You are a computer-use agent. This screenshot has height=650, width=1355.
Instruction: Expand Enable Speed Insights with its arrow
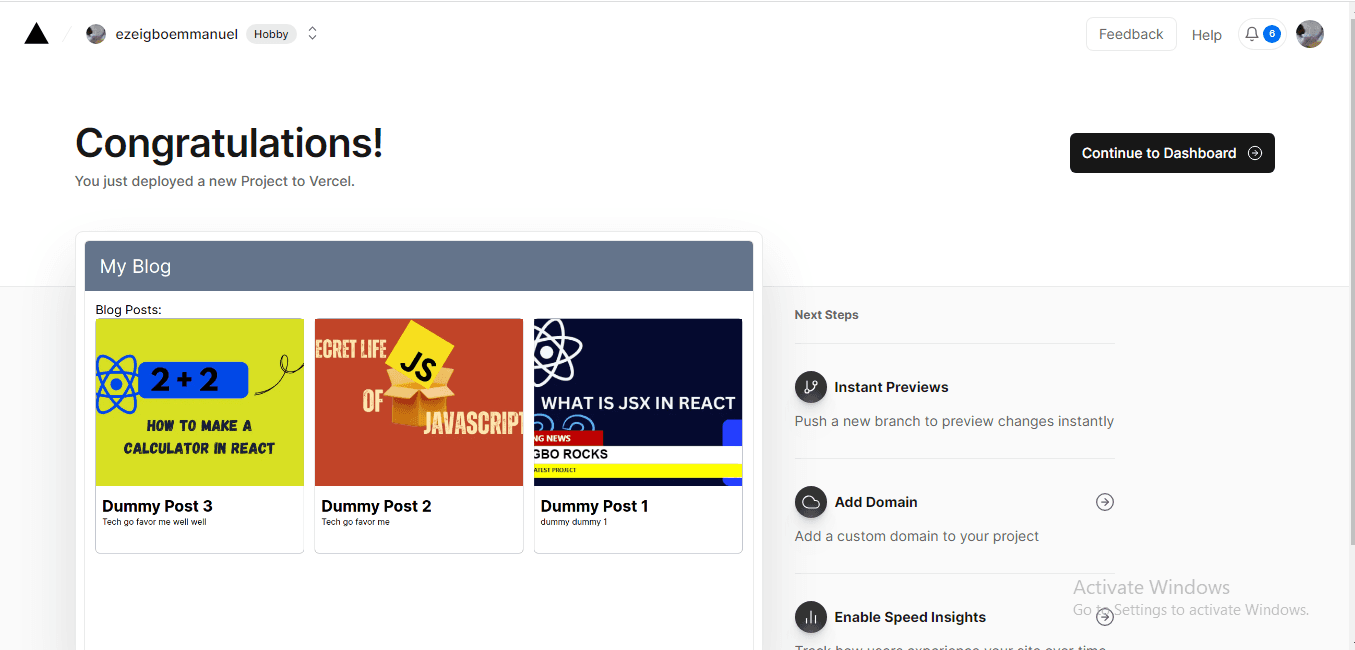click(1104, 617)
